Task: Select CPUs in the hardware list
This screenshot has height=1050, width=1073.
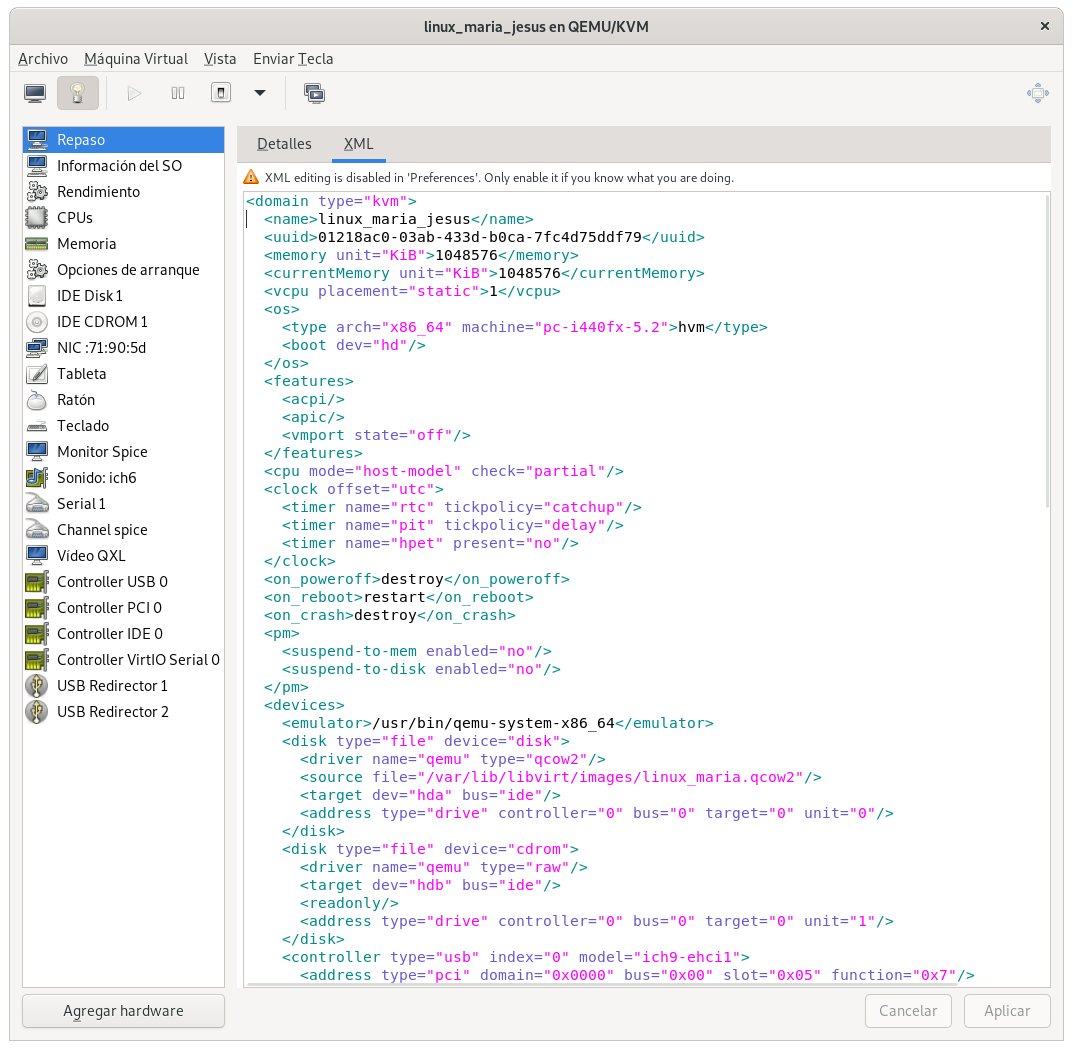Action: pyautogui.click(x=75, y=218)
